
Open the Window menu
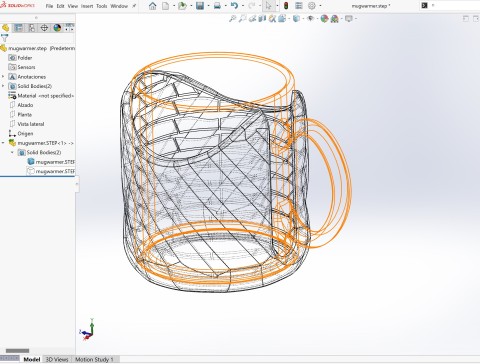119,6
